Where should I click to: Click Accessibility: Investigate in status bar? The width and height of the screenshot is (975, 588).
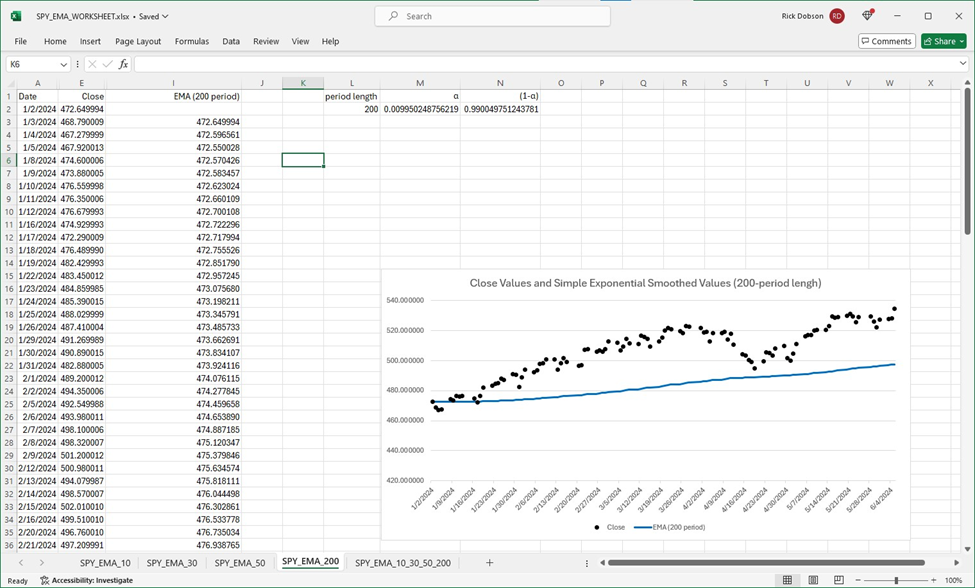86,581
